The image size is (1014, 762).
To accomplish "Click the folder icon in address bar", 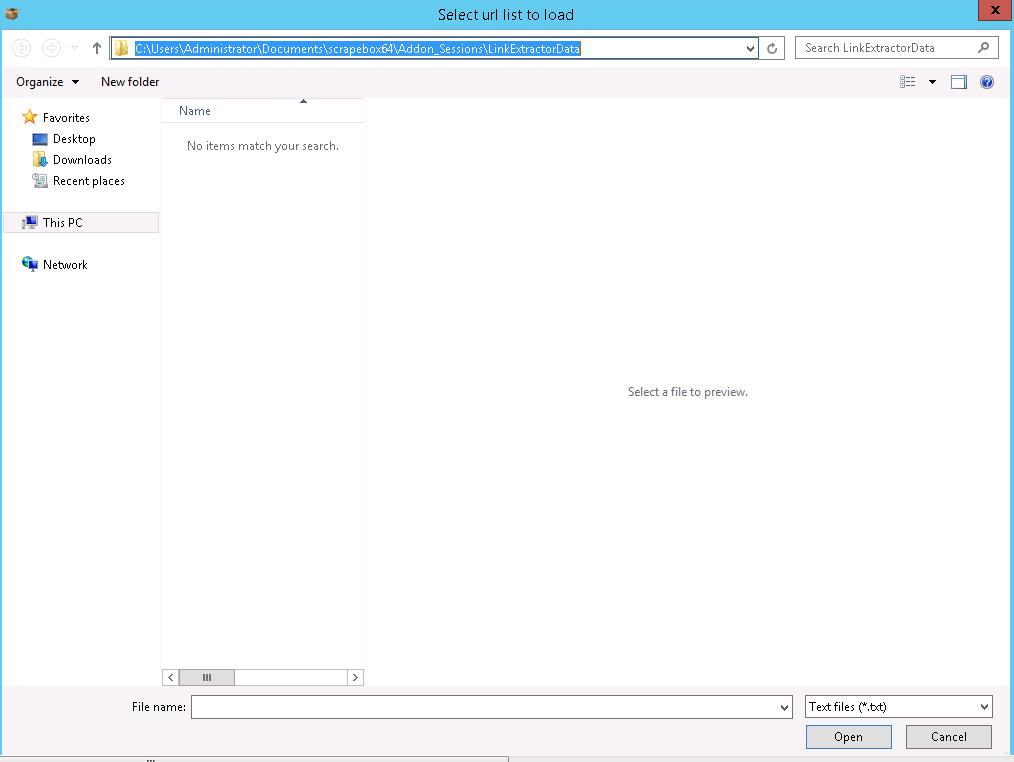I will click(x=121, y=49).
